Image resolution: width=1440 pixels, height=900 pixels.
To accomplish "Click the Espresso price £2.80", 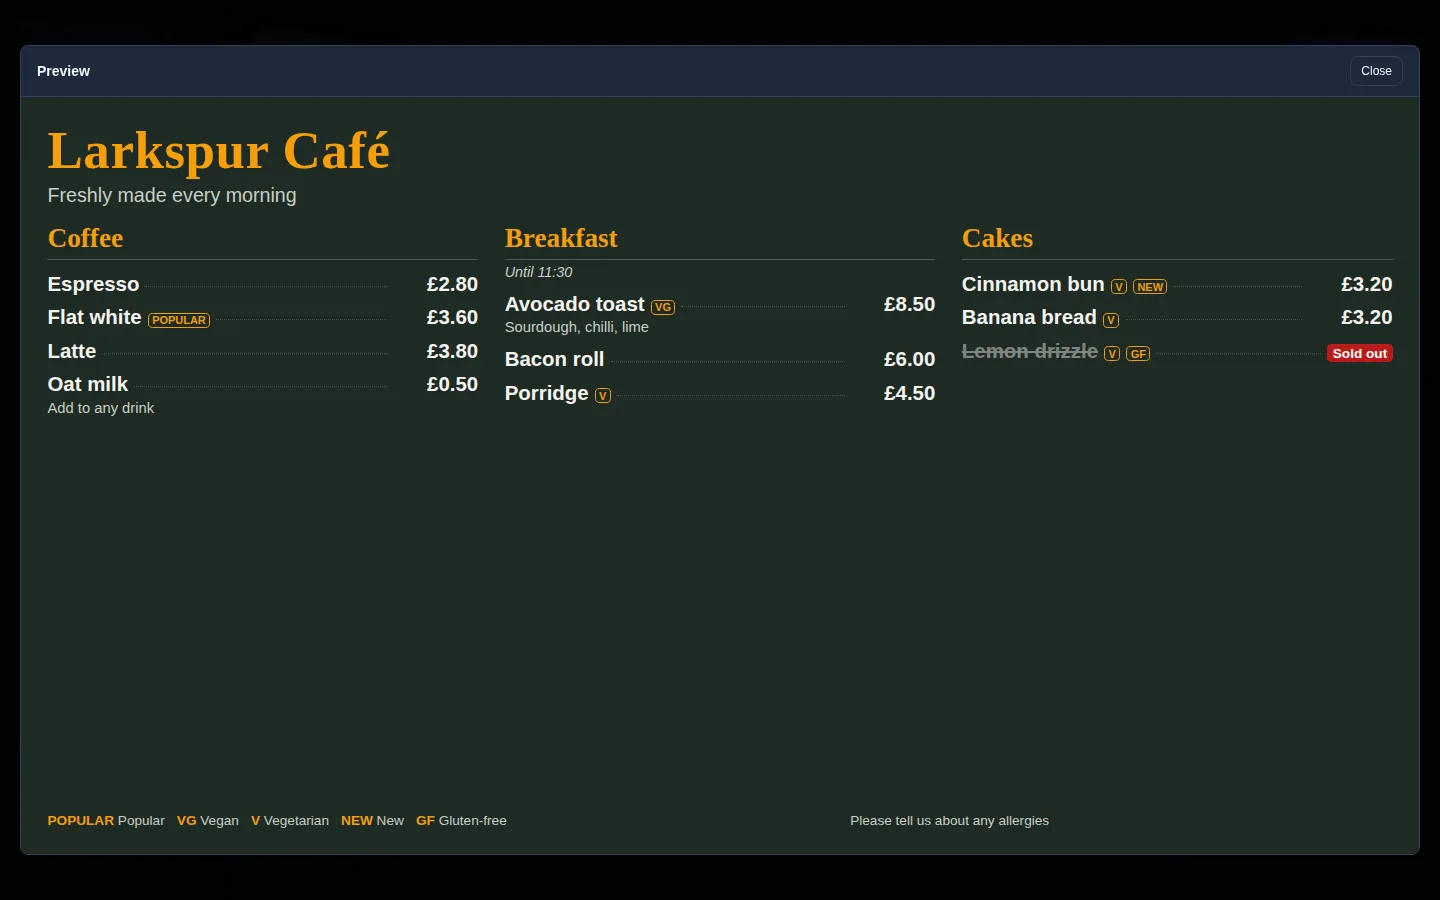I will 452,284.
